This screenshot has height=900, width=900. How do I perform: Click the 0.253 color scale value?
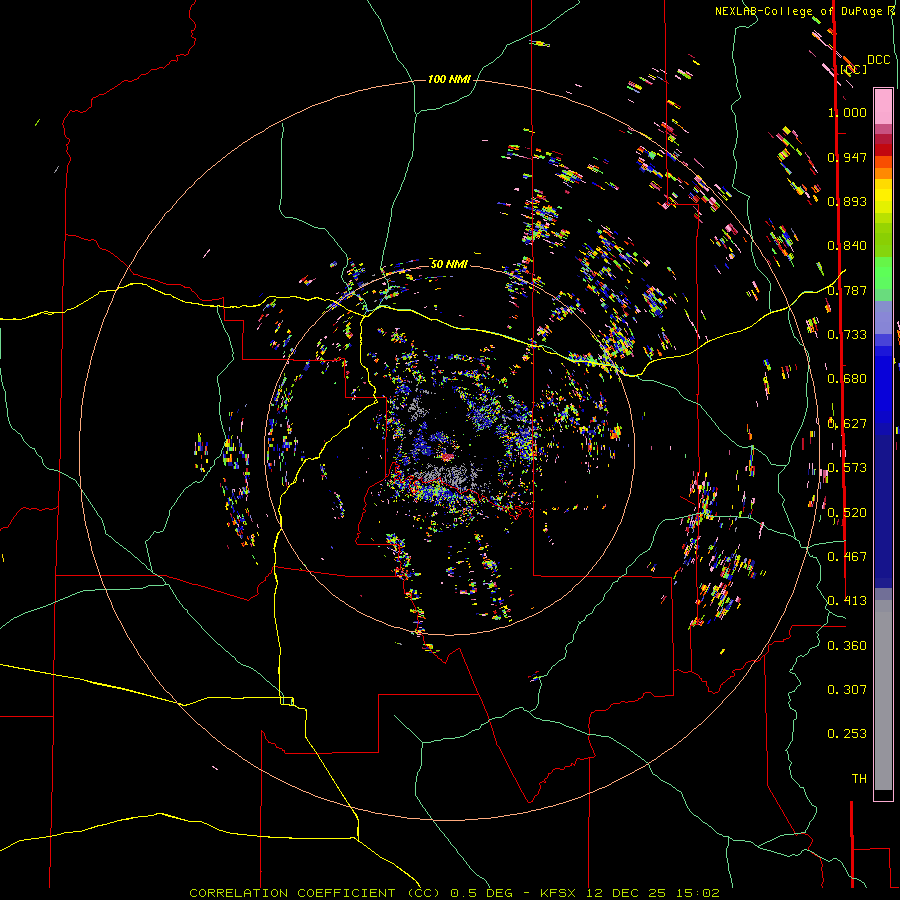pyautogui.click(x=847, y=734)
